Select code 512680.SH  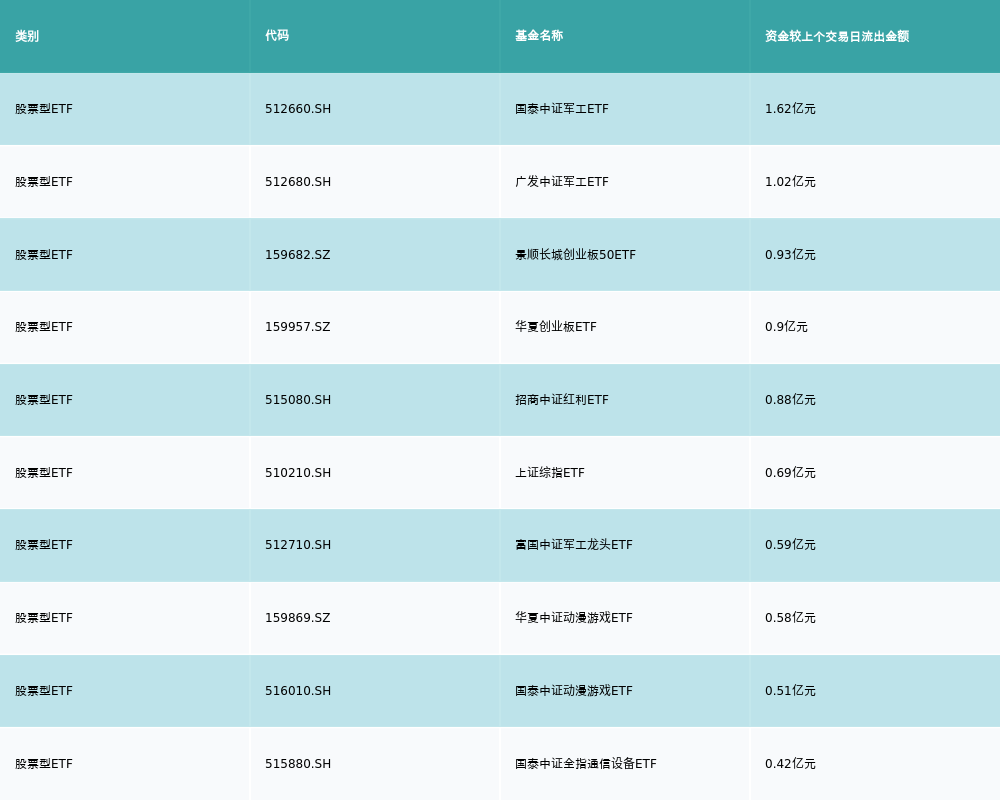pos(298,182)
